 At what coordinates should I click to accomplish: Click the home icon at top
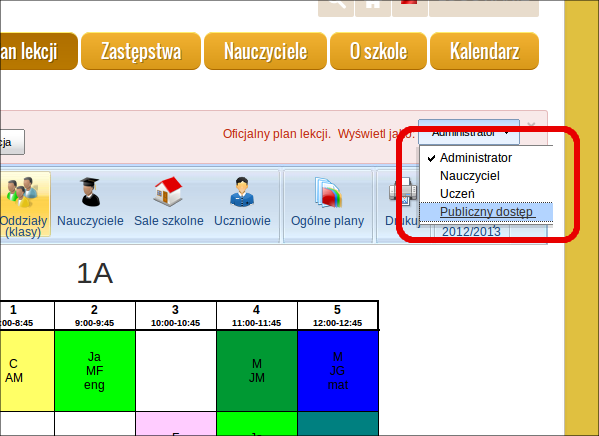pos(372,6)
